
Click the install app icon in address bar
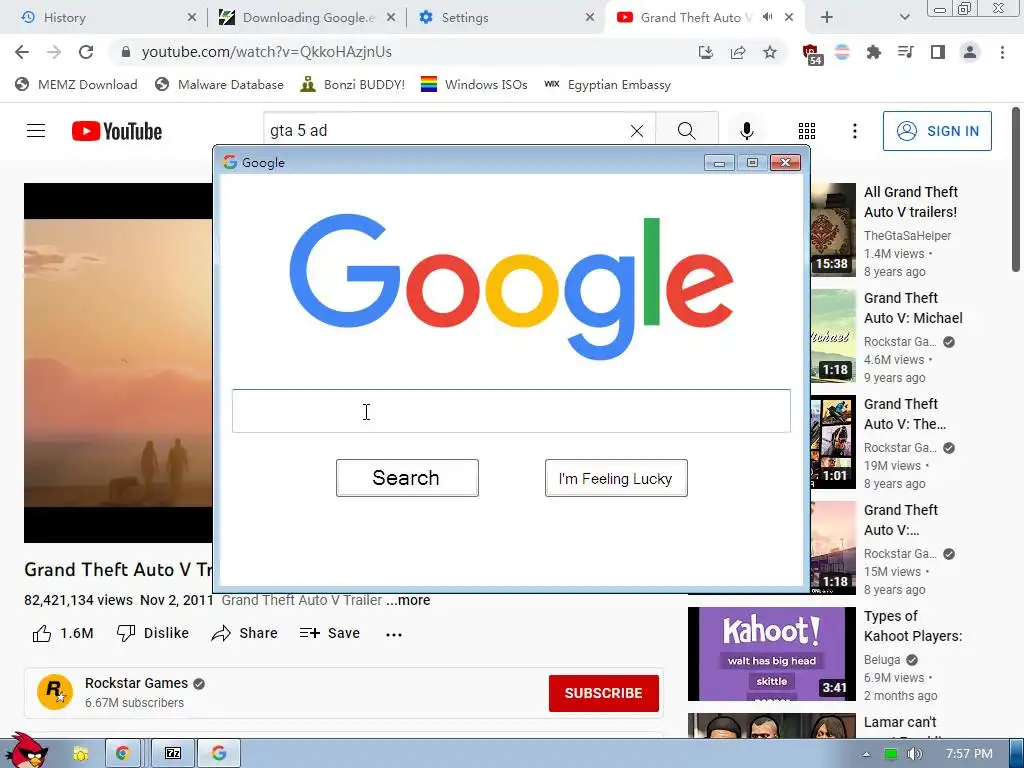tap(705, 52)
